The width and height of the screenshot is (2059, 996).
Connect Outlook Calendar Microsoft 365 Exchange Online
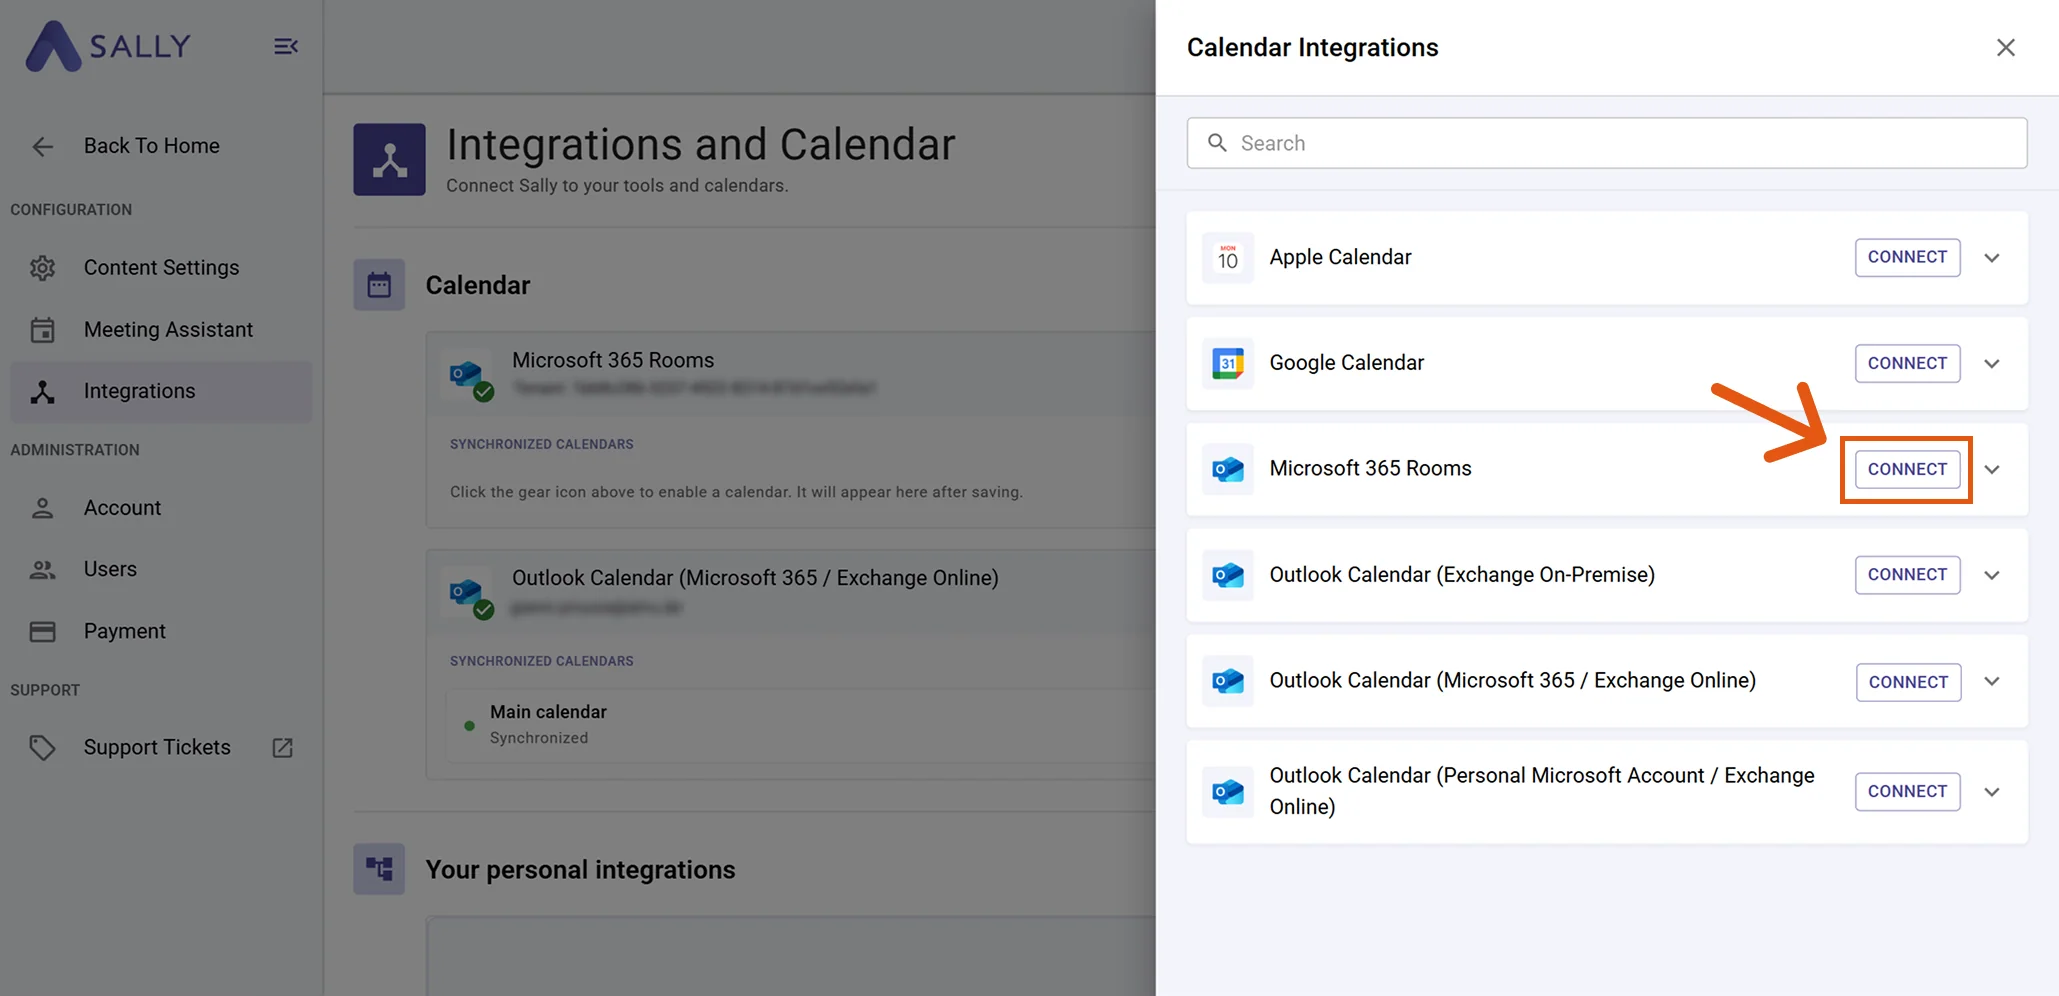point(1908,682)
